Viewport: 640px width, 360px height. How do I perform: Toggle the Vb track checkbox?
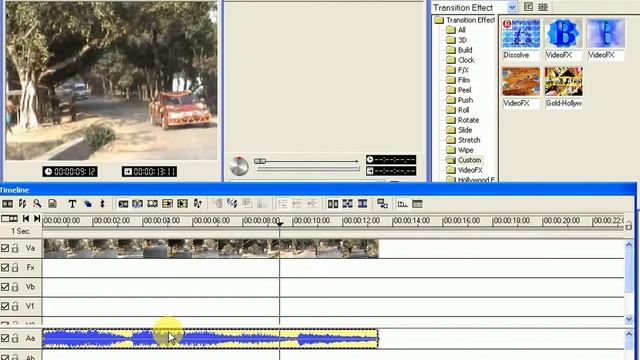(x=5, y=287)
